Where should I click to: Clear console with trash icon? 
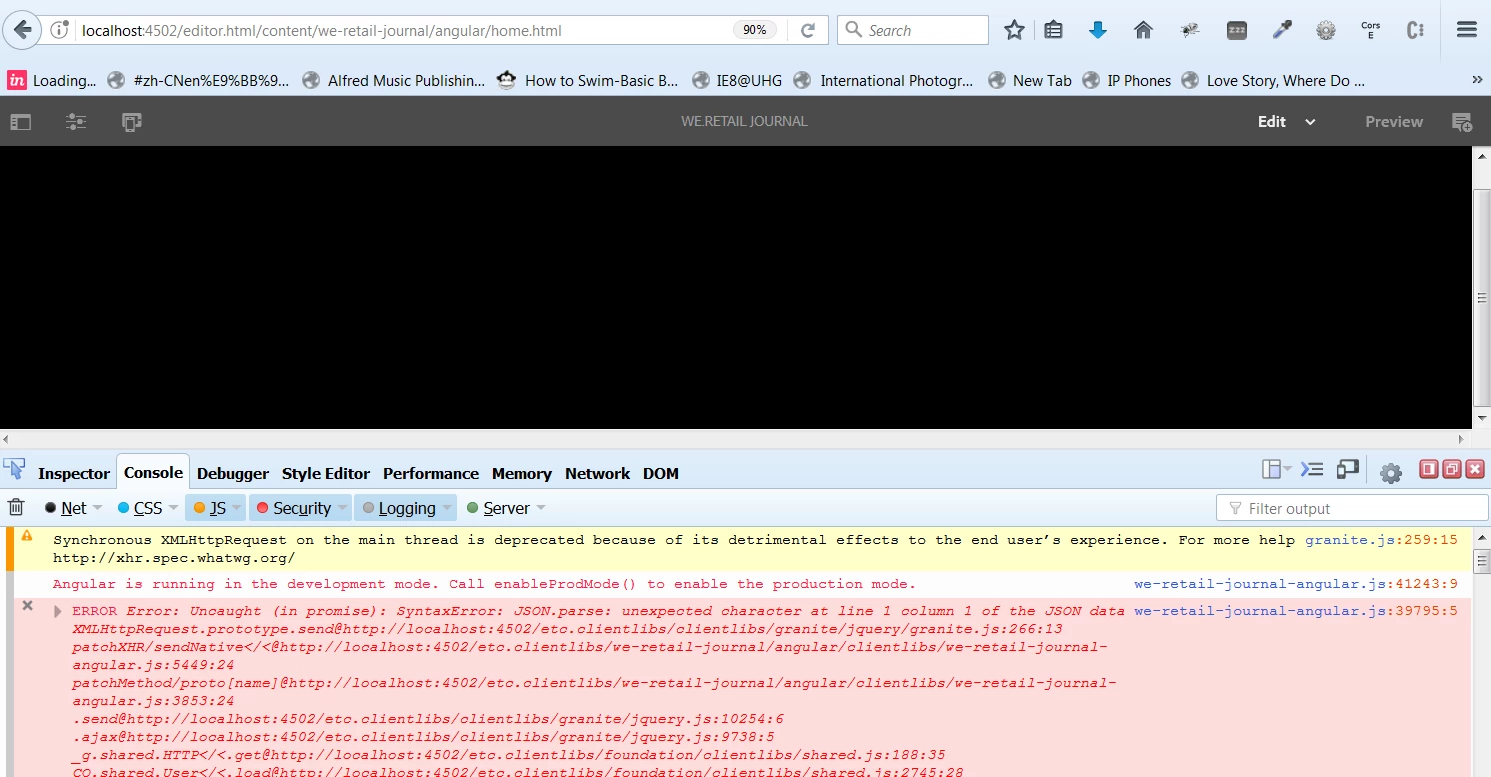tap(16, 507)
